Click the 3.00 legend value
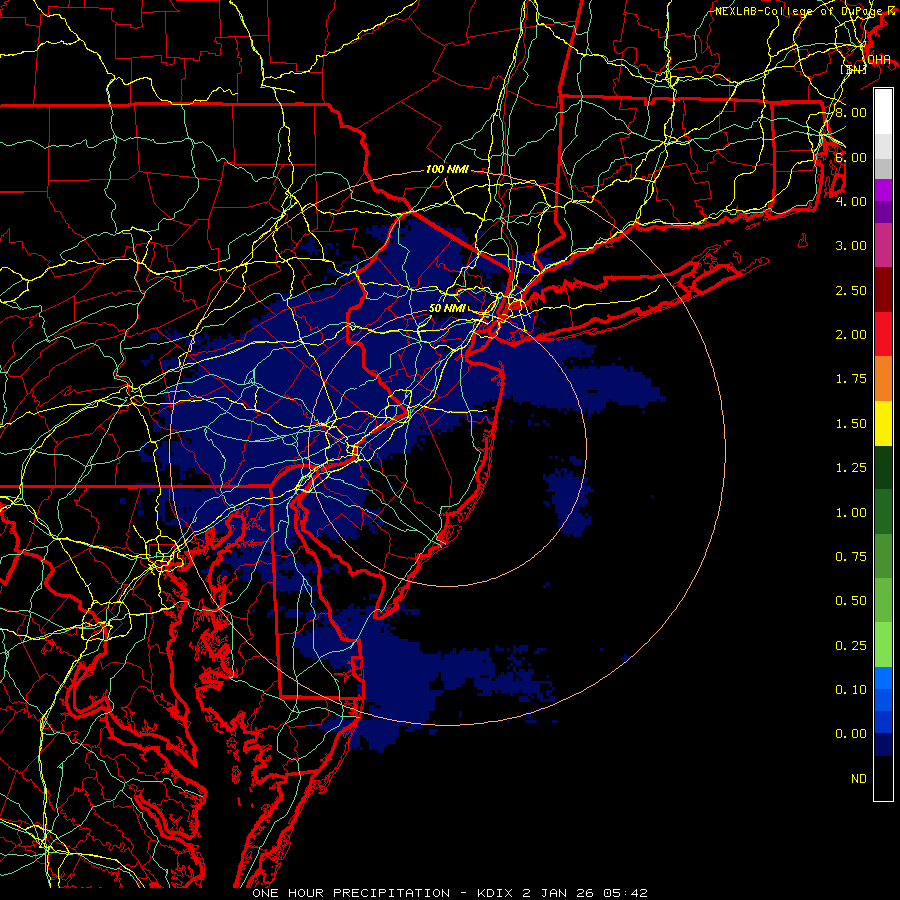 point(851,246)
